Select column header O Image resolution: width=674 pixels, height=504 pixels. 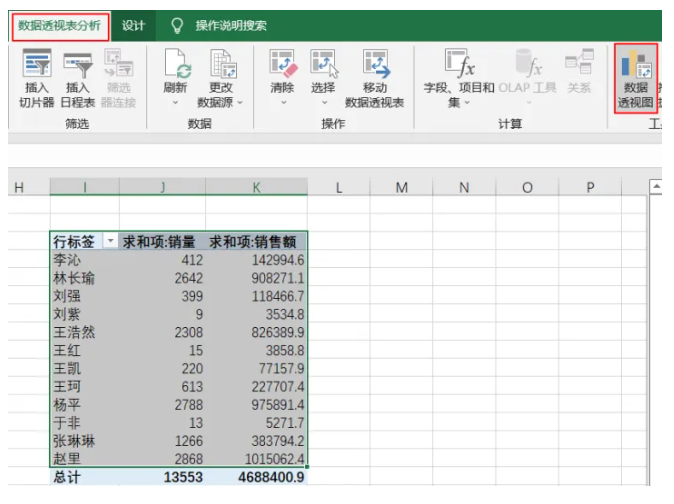pyautogui.click(x=527, y=187)
